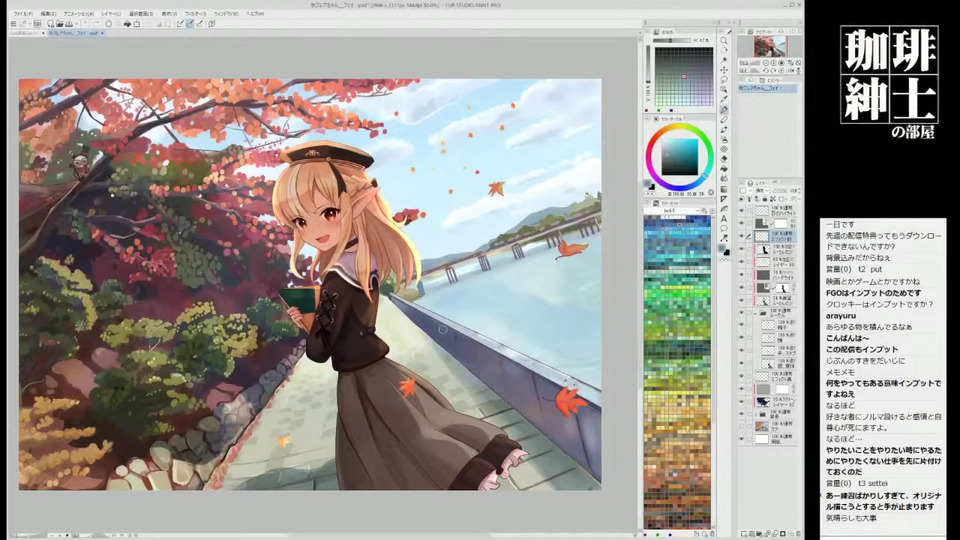Image resolution: width=960 pixels, height=540 pixels.
Task: Click the Undo arrow in command bar
Action: click(86, 24)
